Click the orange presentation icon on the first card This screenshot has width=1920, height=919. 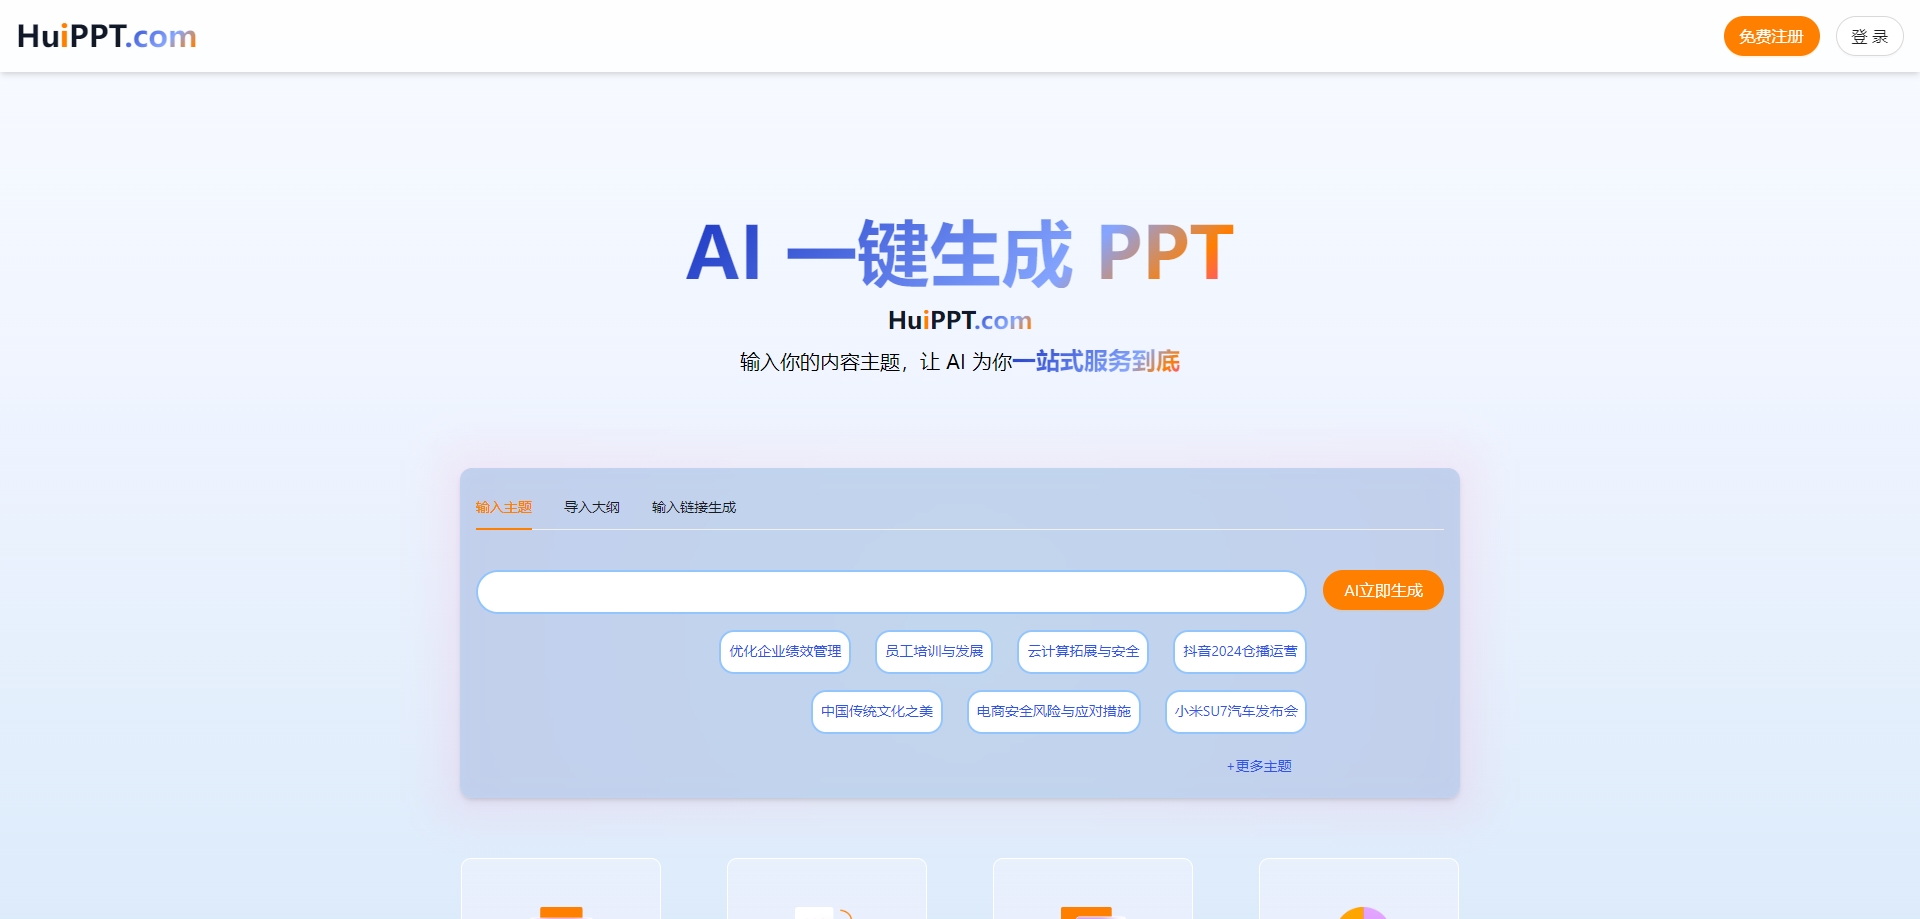pos(560,910)
